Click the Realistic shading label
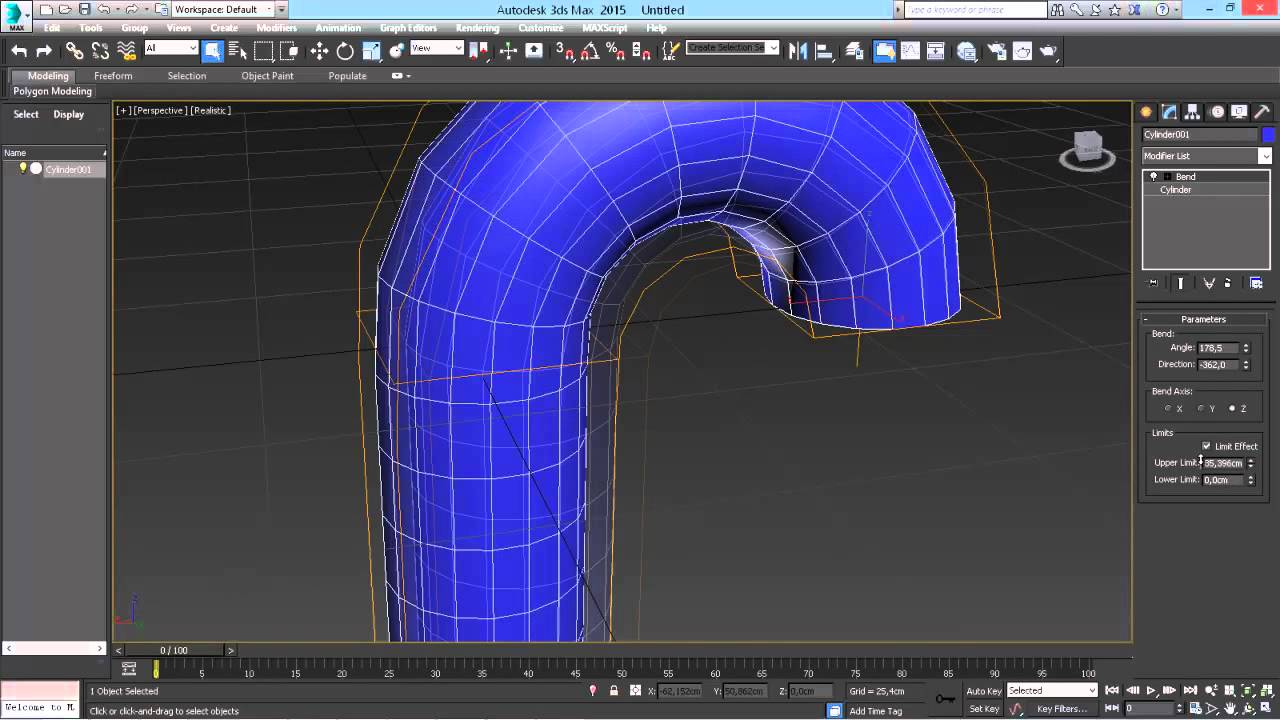This screenshot has height=720, width=1280. coord(211,110)
